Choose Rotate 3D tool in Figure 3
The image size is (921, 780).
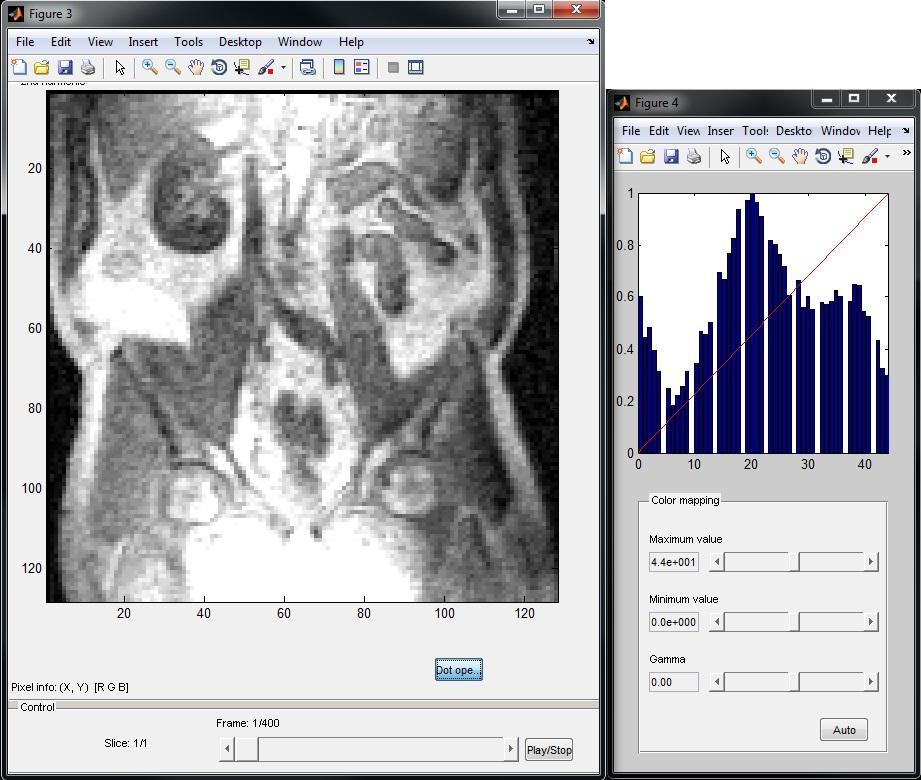219,67
